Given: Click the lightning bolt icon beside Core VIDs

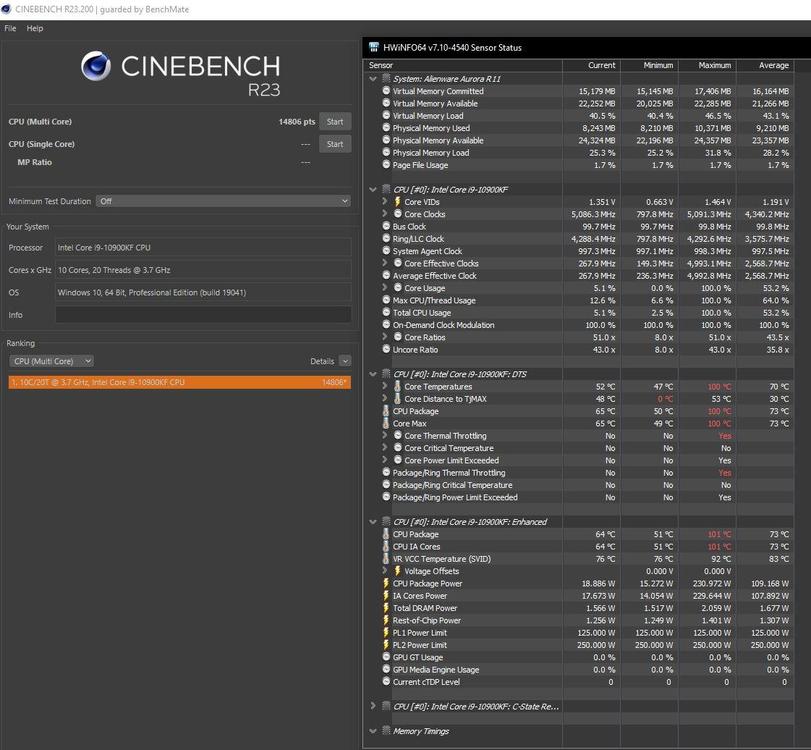Looking at the screenshot, I should pyautogui.click(x=397, y=202).
